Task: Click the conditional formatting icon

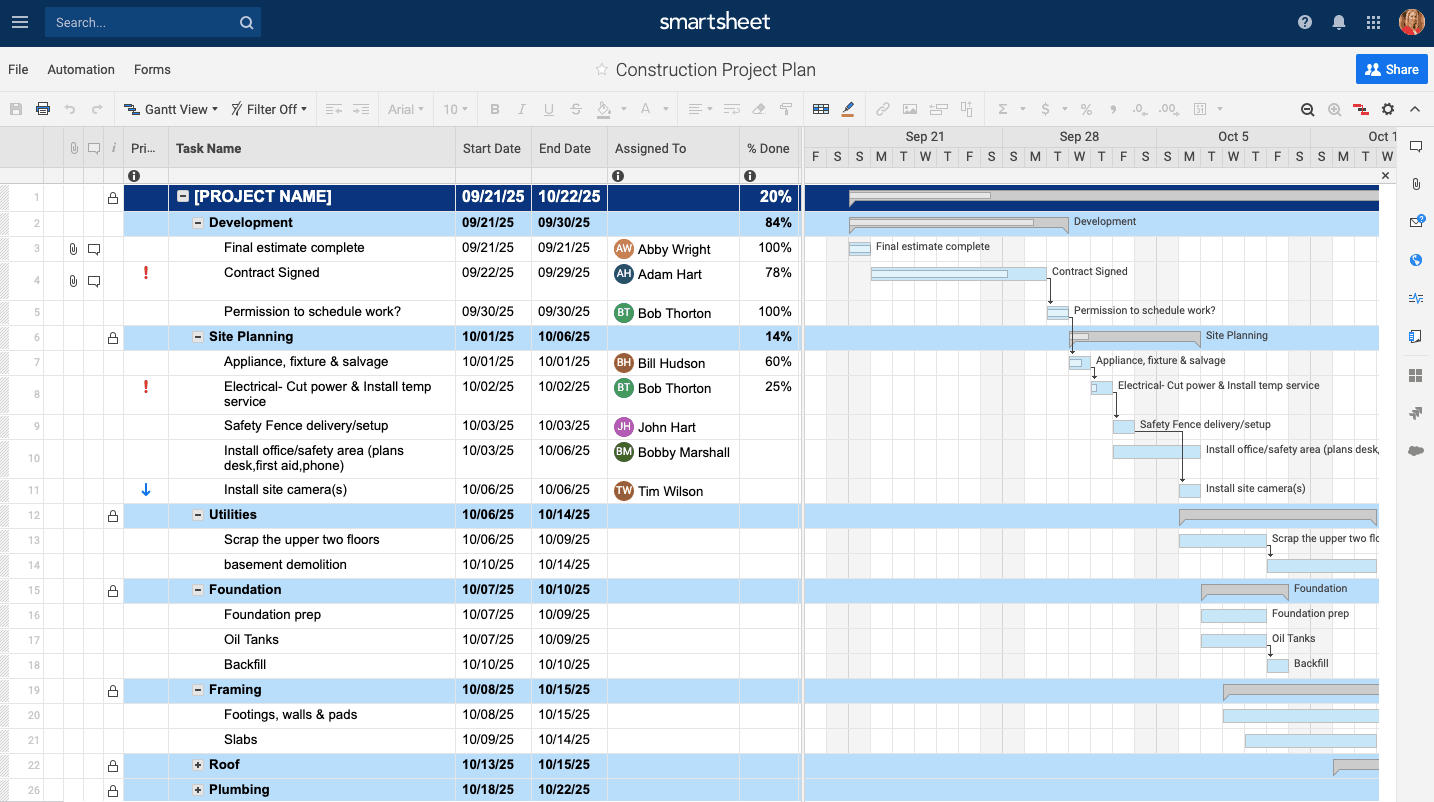Action: [x=821, y=109]
